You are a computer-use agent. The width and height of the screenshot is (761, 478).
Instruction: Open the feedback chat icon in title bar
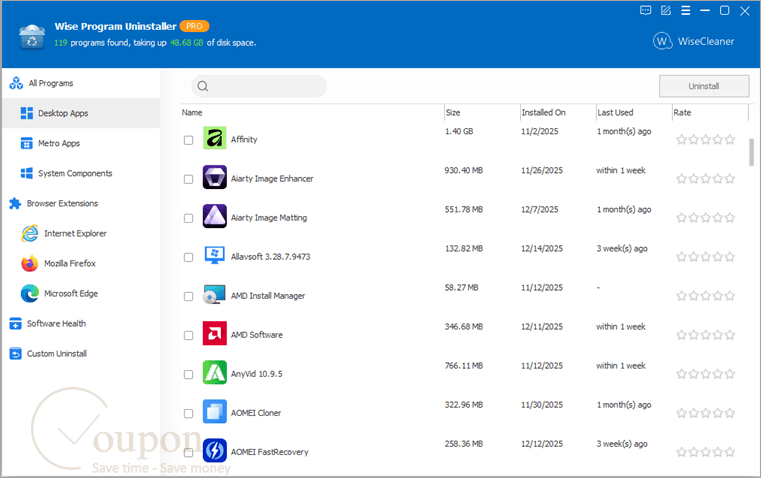click(645, 11)
